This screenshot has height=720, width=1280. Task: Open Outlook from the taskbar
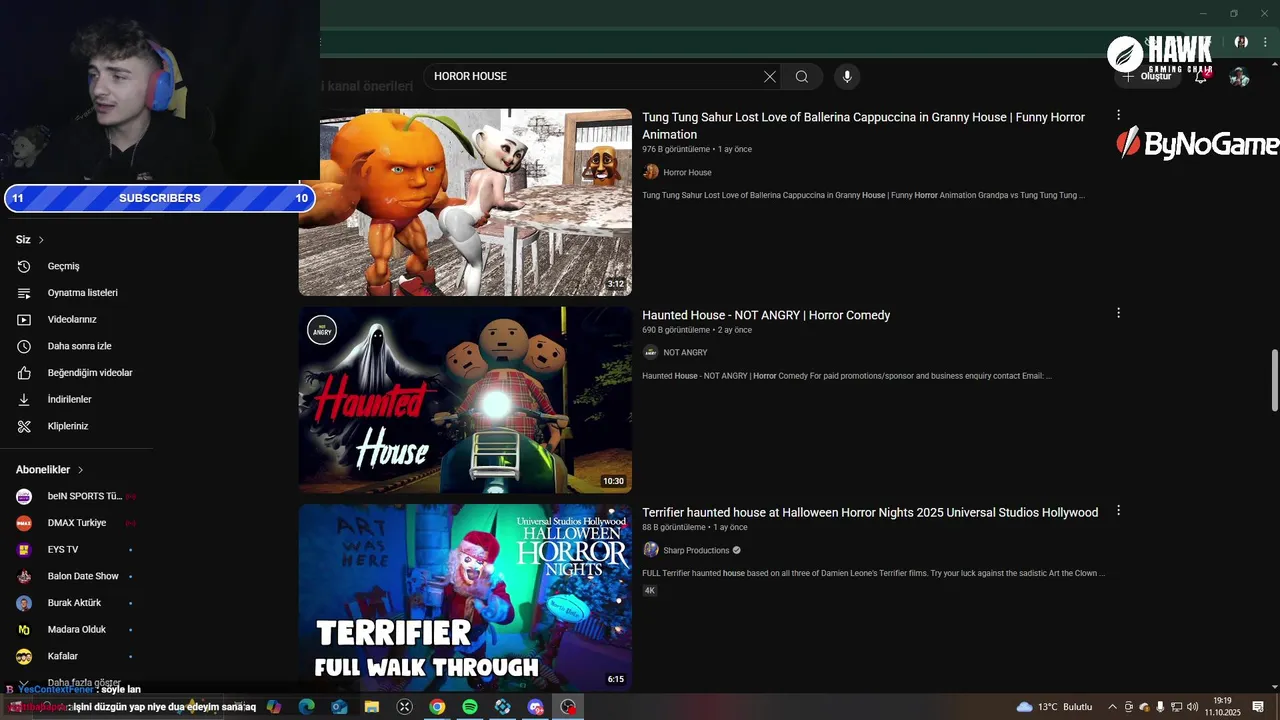(339, 707)
